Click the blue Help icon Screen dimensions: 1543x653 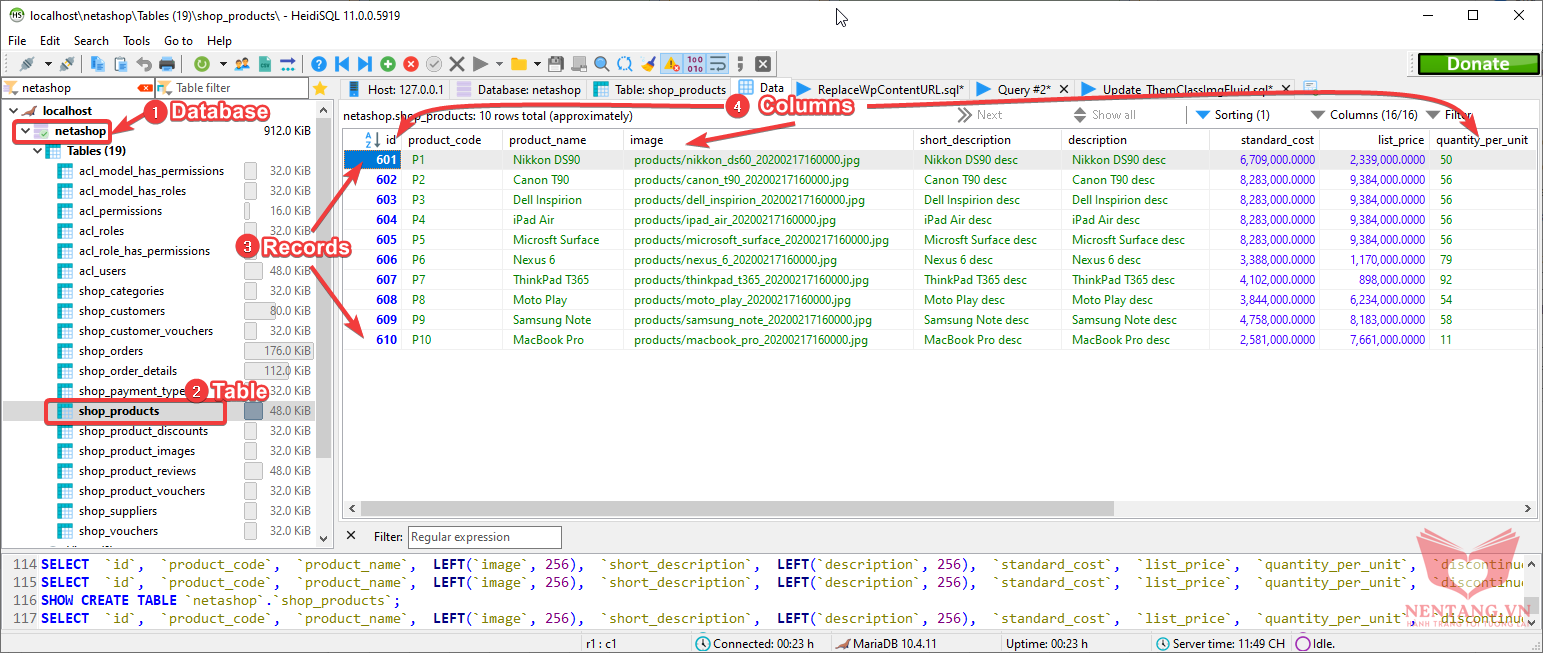tap(319, 64)
